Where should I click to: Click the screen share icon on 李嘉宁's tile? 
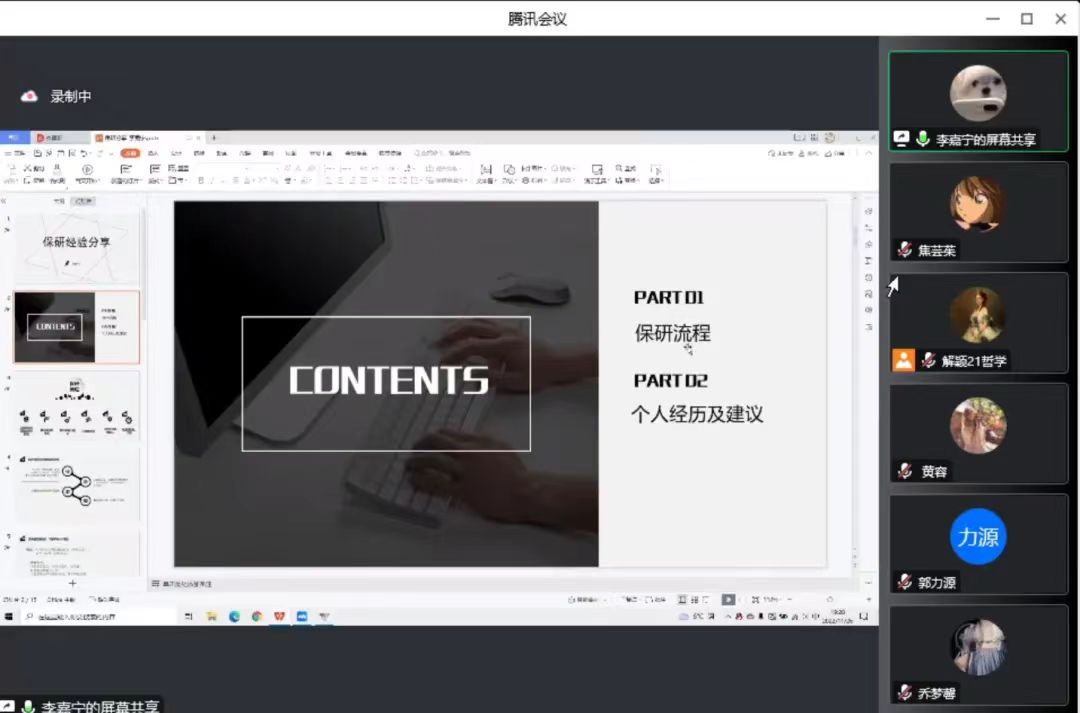[901, 139]
